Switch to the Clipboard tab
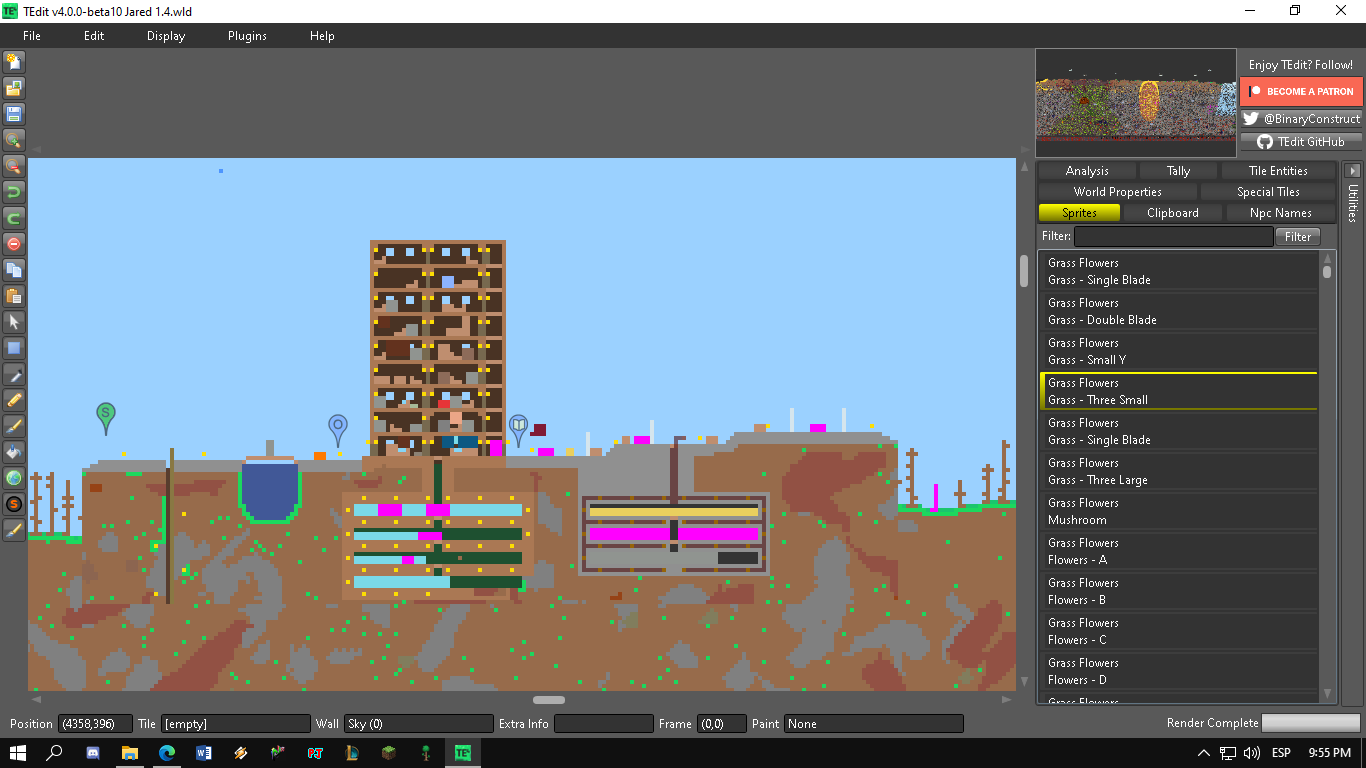This screenshot has width=1366, height=768. (1172, 212)
